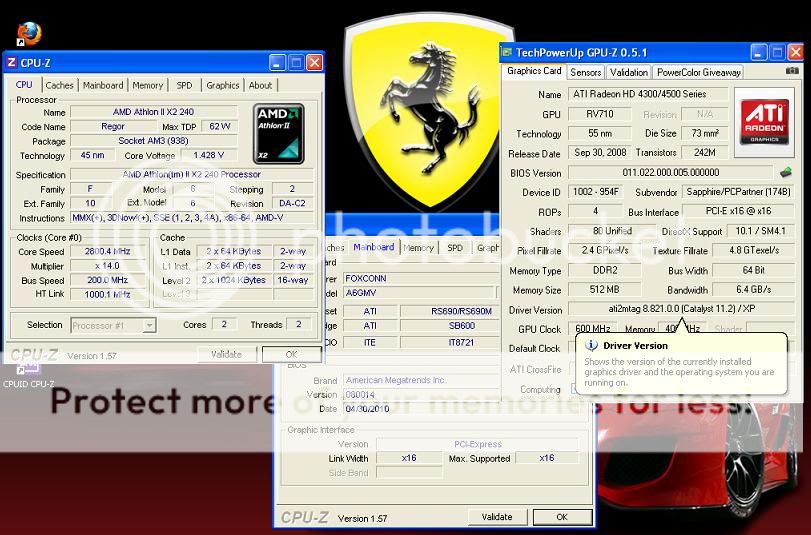Select Mainboard tab in the rear CPU-Z window

pyautogui.click(x=373, y=247)
